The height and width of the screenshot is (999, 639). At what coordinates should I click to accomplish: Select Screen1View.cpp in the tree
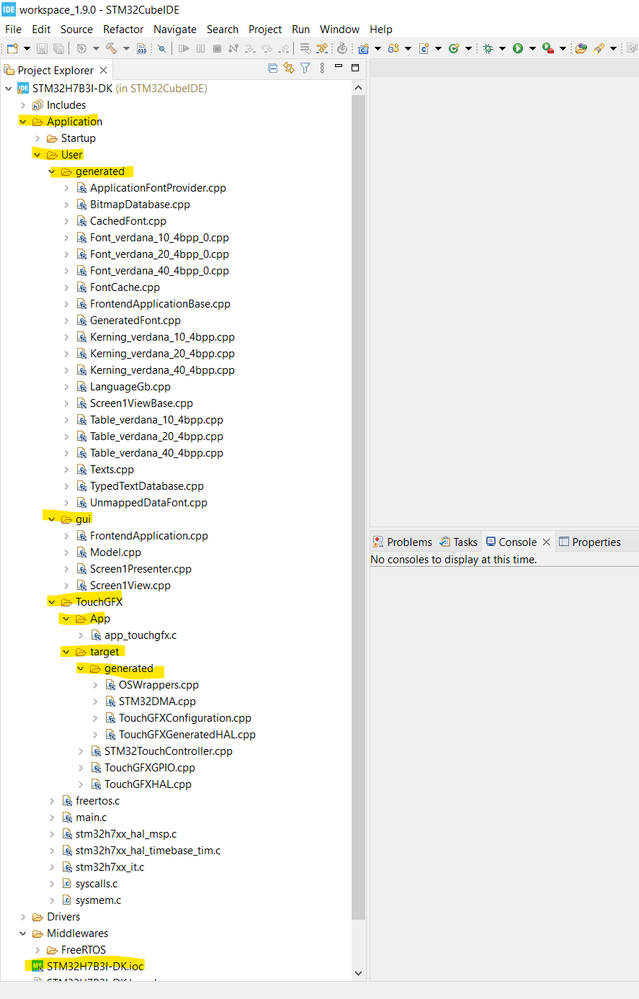(x=130, y=586)
